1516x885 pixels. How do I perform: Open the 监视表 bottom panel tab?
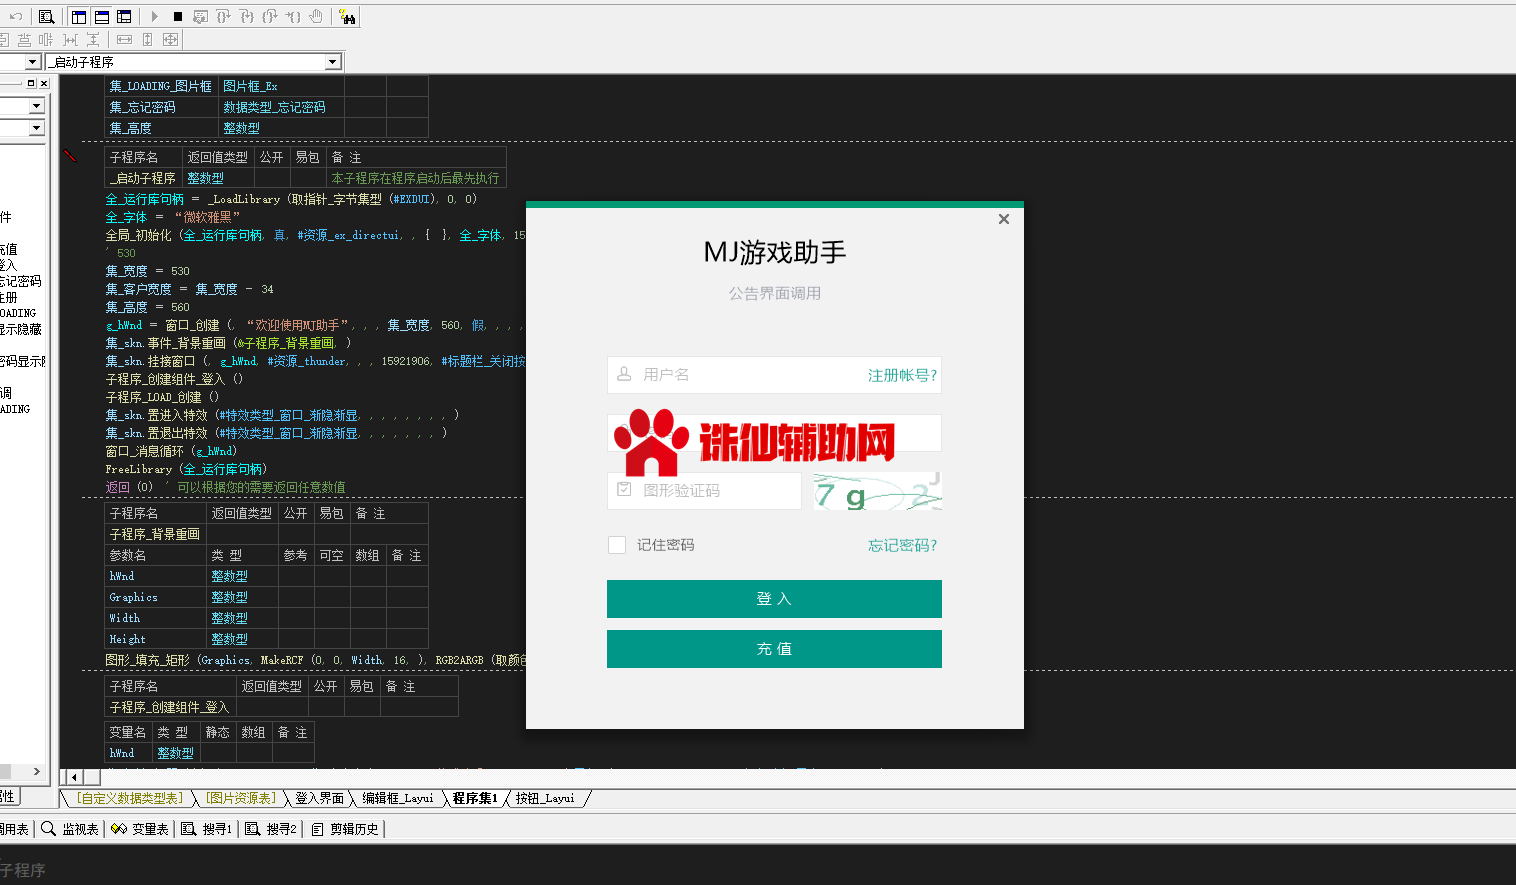[70, 829]
